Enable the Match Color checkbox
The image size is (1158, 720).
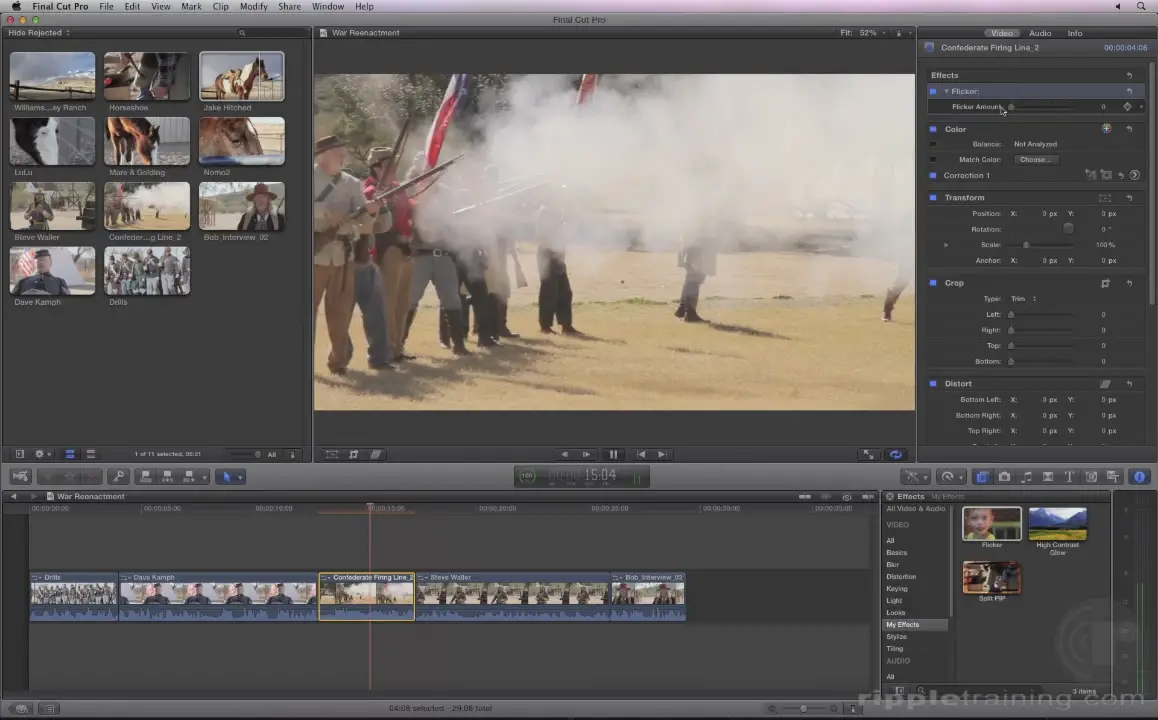coord(933,160)
